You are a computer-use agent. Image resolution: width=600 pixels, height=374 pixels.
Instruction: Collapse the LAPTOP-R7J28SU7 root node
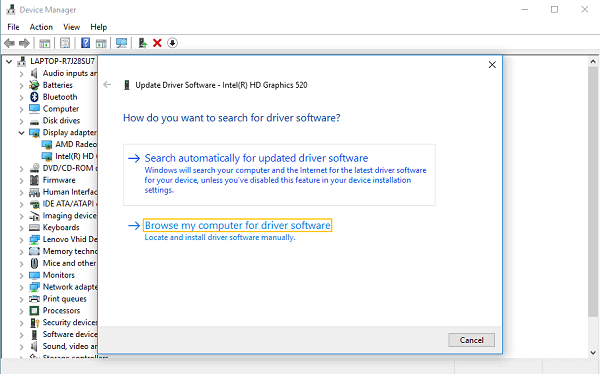[x=9, y=61]
